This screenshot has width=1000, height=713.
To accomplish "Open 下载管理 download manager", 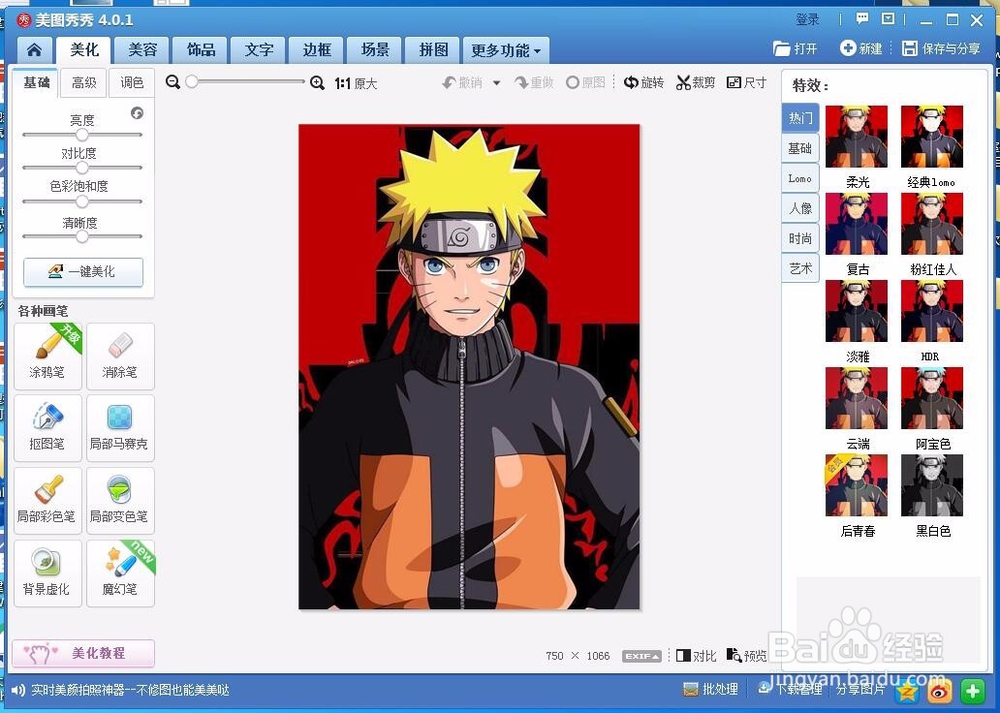I will 790,689.
